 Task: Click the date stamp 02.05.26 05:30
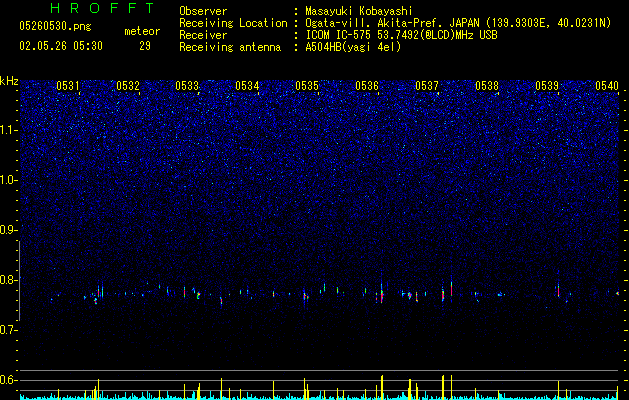click(x=61, y=46)
